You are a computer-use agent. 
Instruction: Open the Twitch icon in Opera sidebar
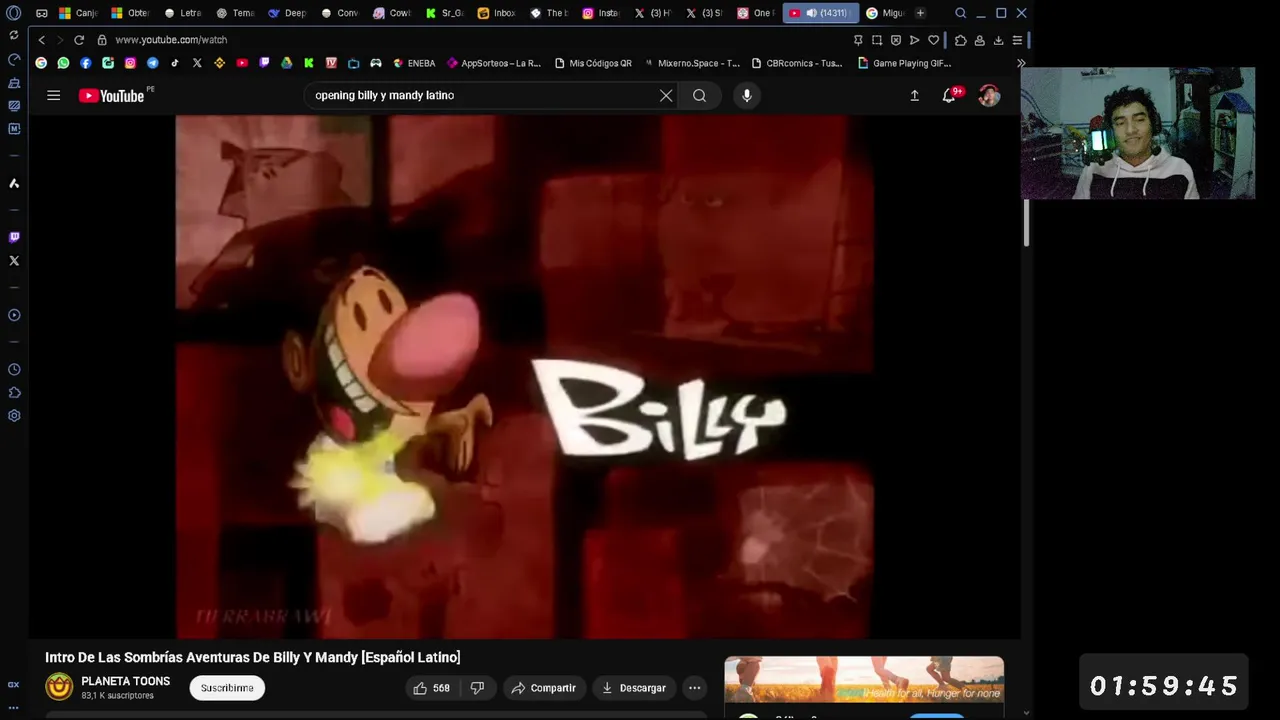pos(14,237)
